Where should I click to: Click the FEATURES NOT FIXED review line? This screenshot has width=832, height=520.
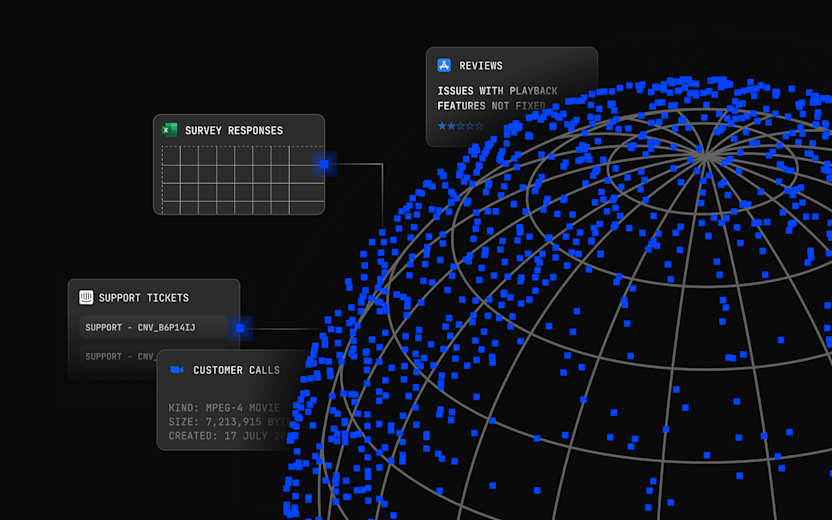point(491,106)
